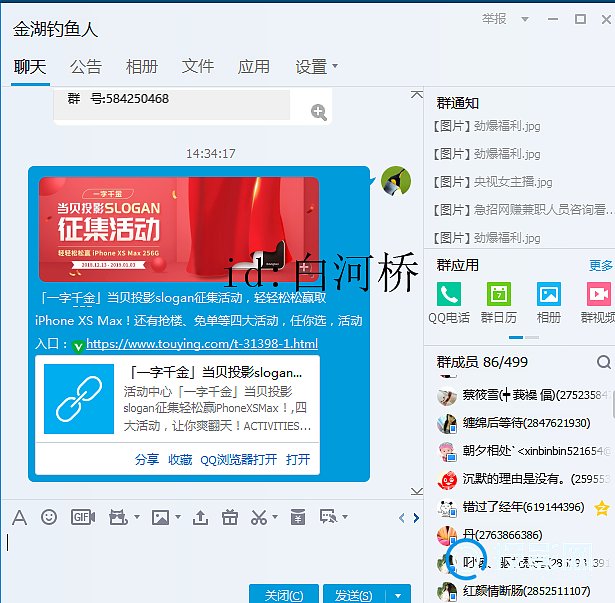Click the upload file icon

200,517
